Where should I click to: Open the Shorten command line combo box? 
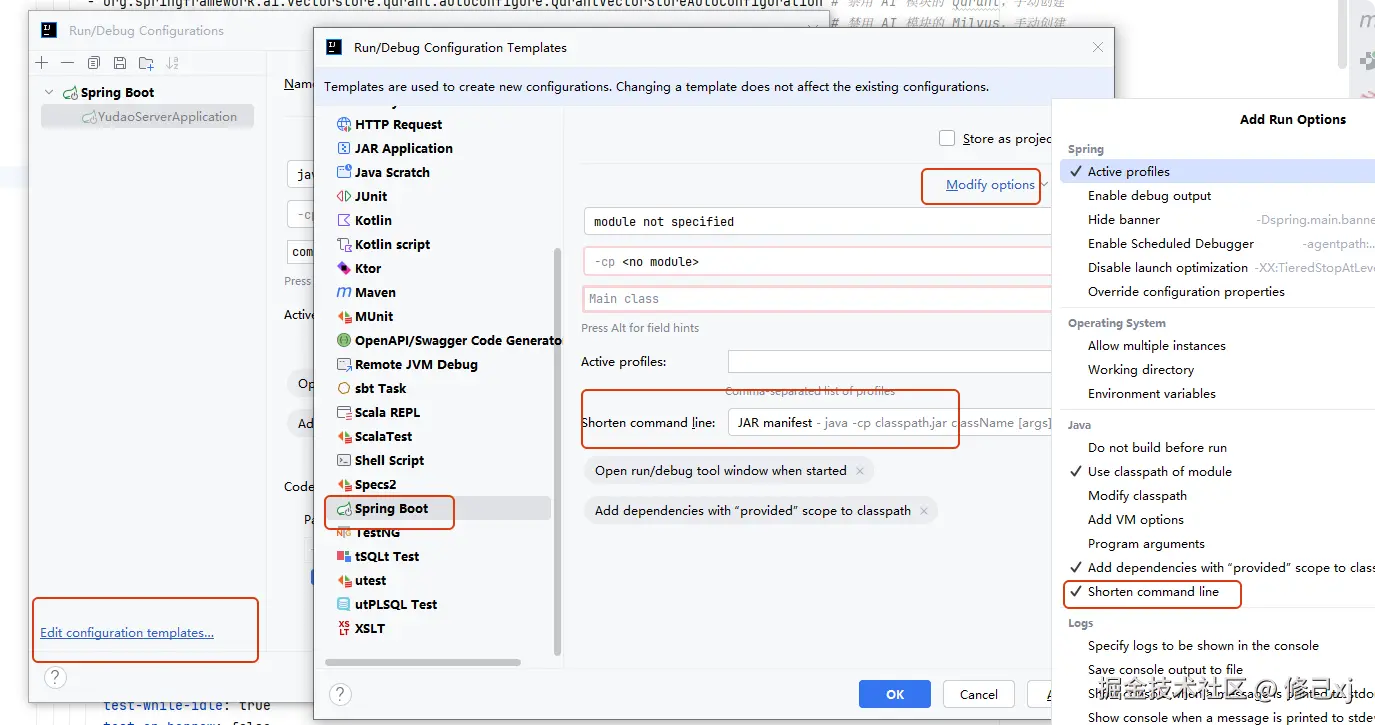(x=890, y=423)
